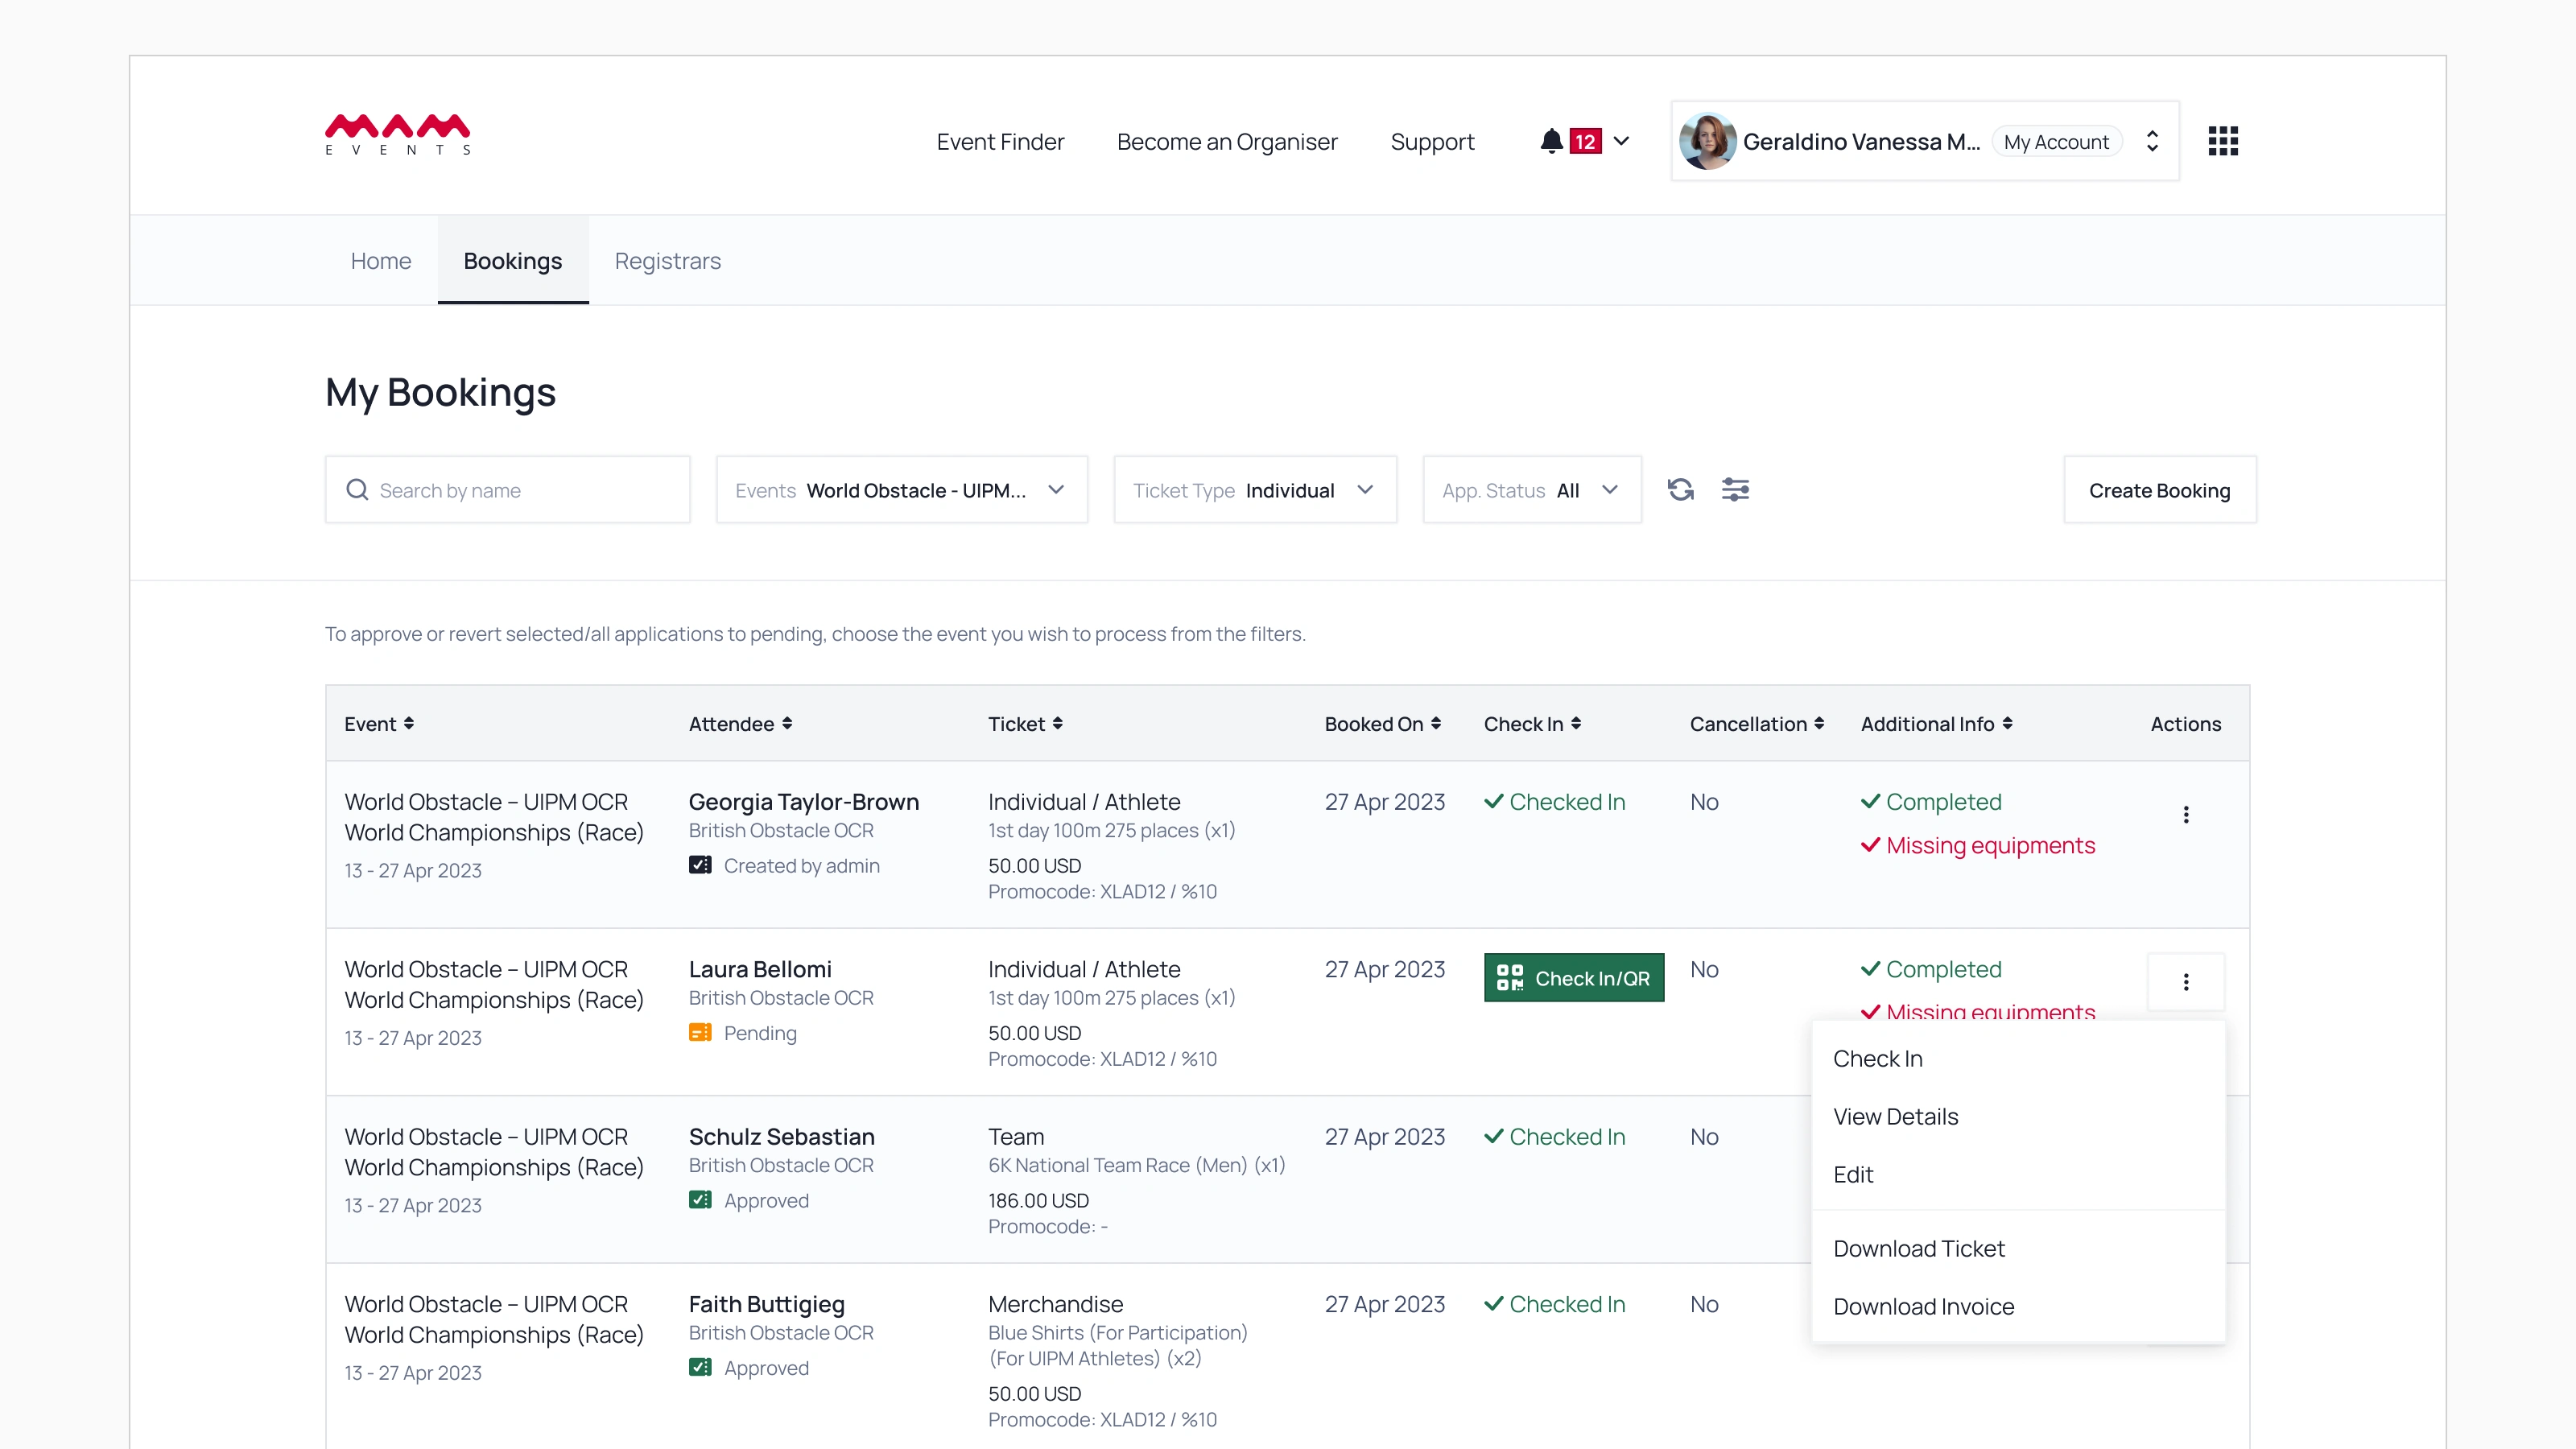Screen dimensions: 2576x1449
Task: Switch to the Home tab
Action: tap(381, 261)
